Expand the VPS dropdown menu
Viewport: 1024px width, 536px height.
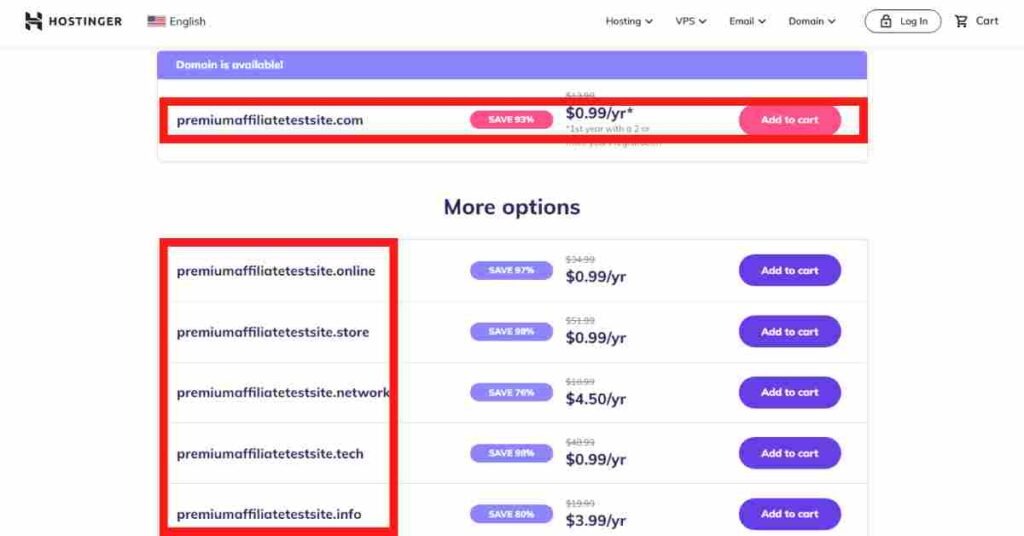691,22
